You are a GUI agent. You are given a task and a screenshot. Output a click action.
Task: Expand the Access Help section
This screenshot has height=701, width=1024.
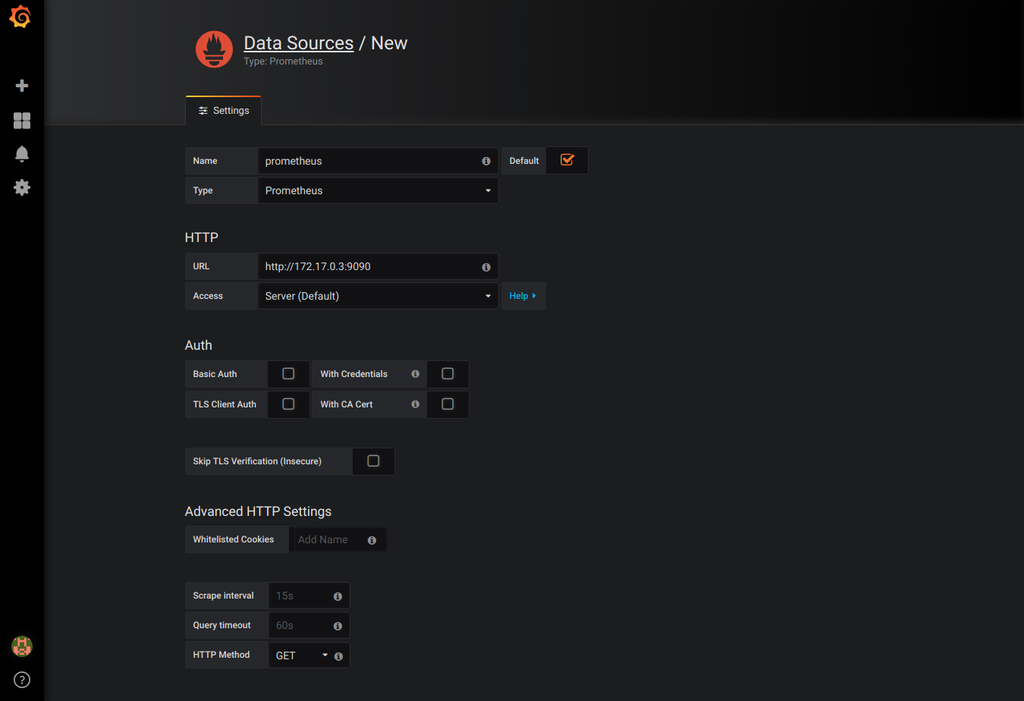point(523,296)
